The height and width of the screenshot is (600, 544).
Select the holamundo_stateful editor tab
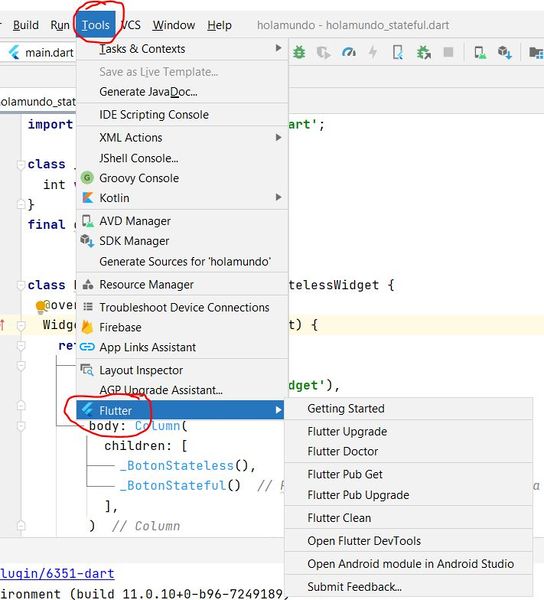(x=37, y=102)
